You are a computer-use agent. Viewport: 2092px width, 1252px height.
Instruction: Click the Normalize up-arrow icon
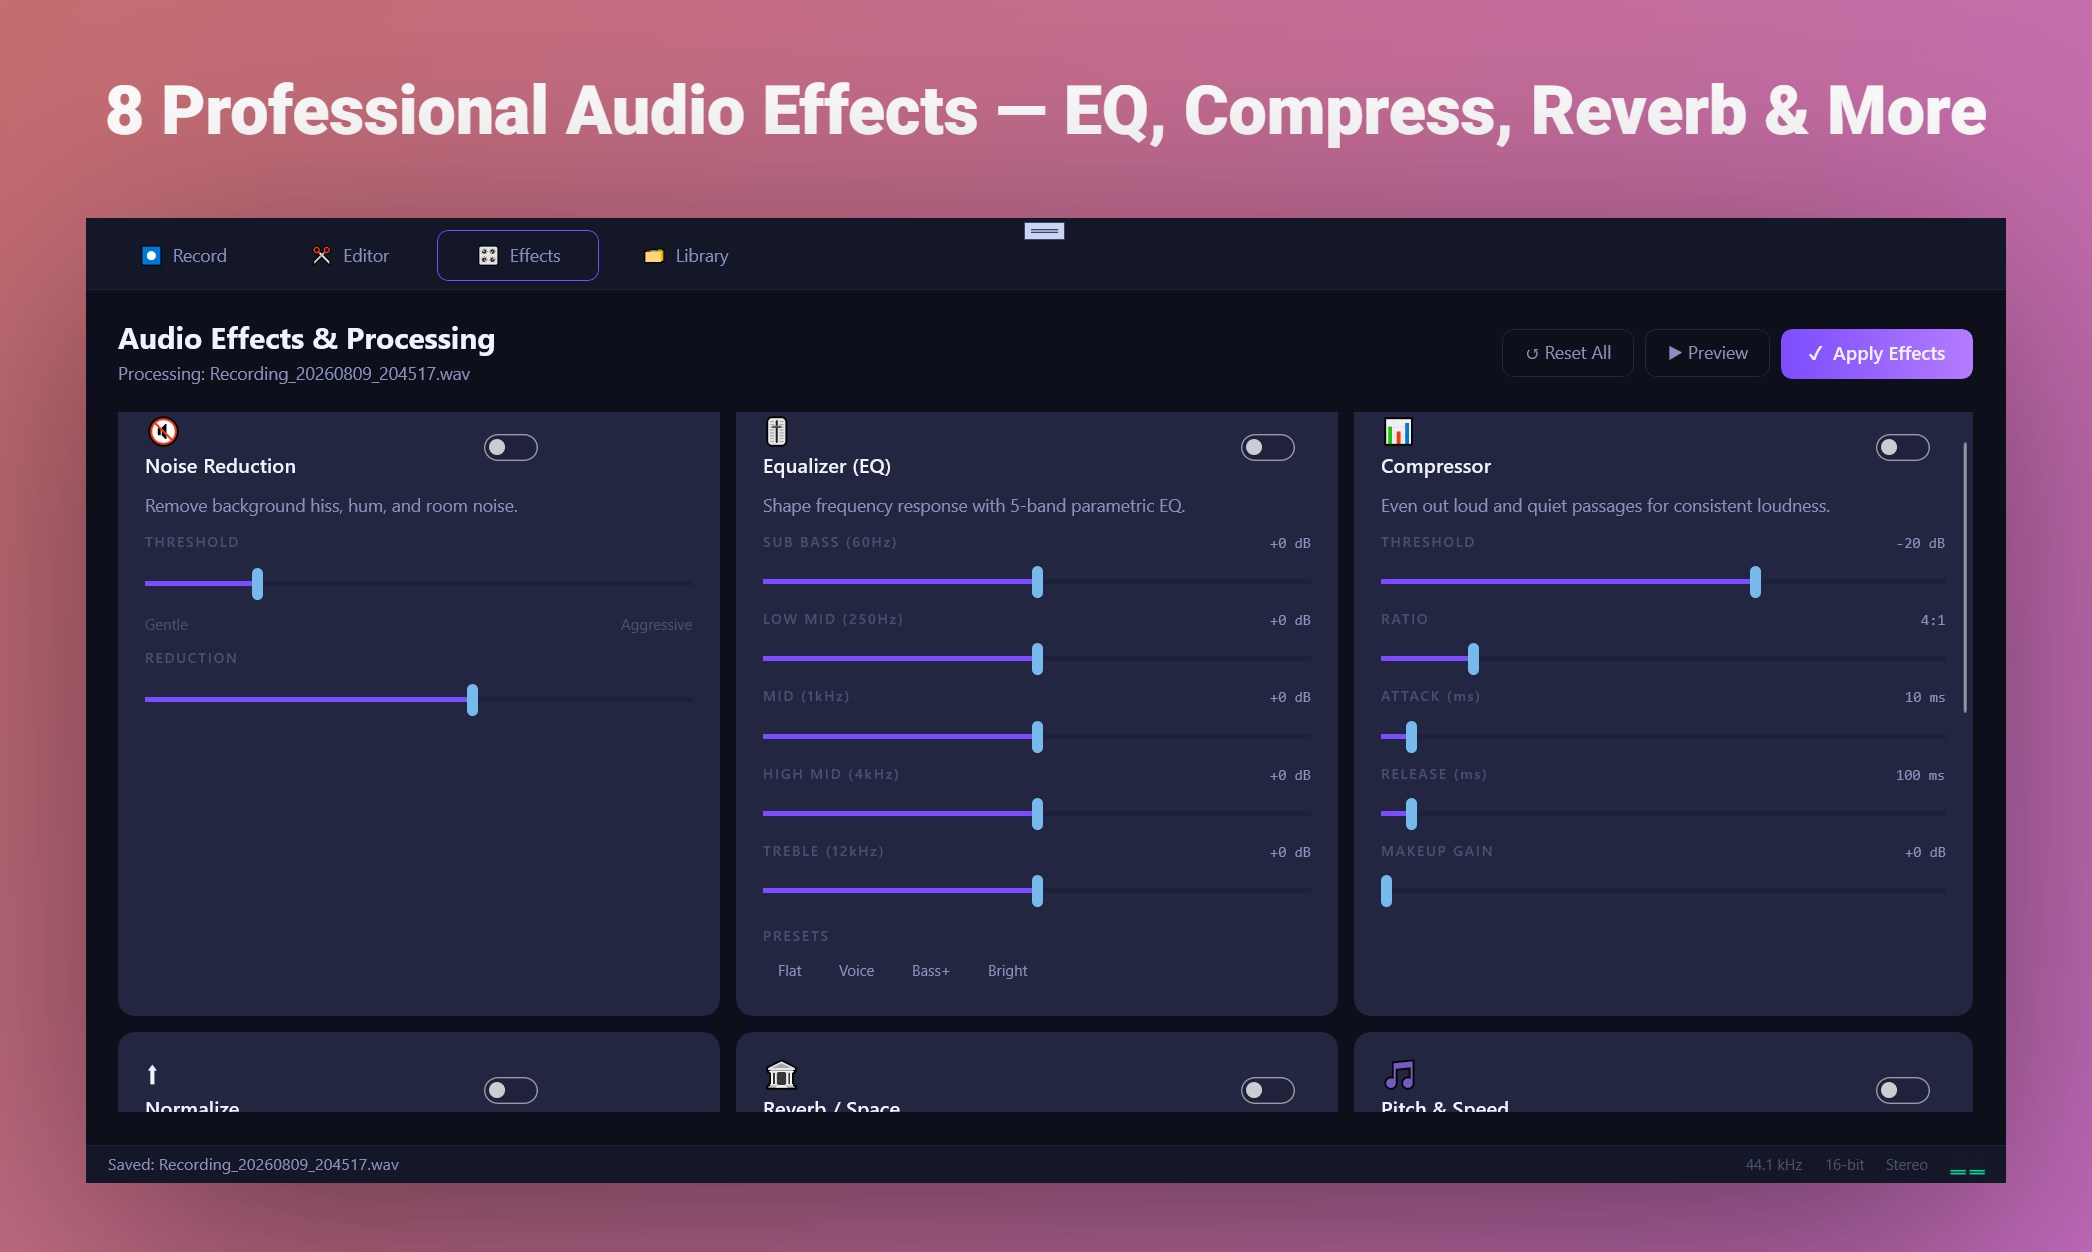tap(152, 1074)
